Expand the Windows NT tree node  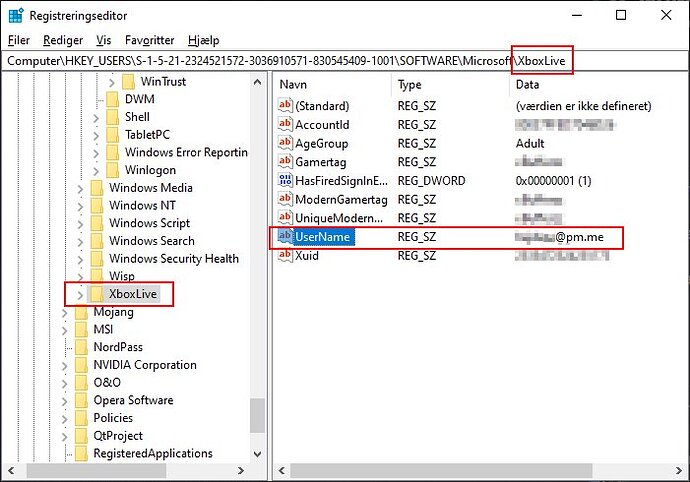(x=79, y=206)
